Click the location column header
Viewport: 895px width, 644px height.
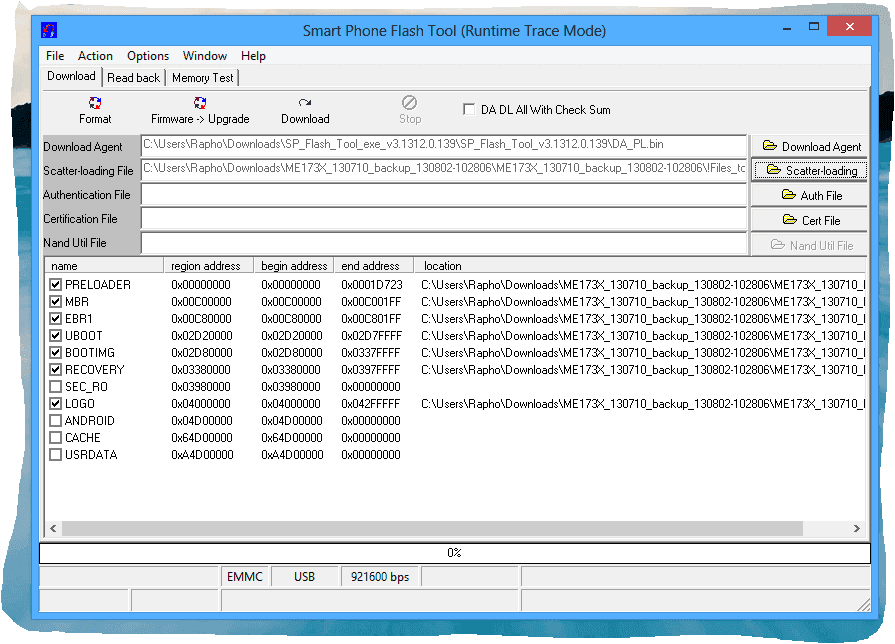pyautogui.click(x=640, y=266)
